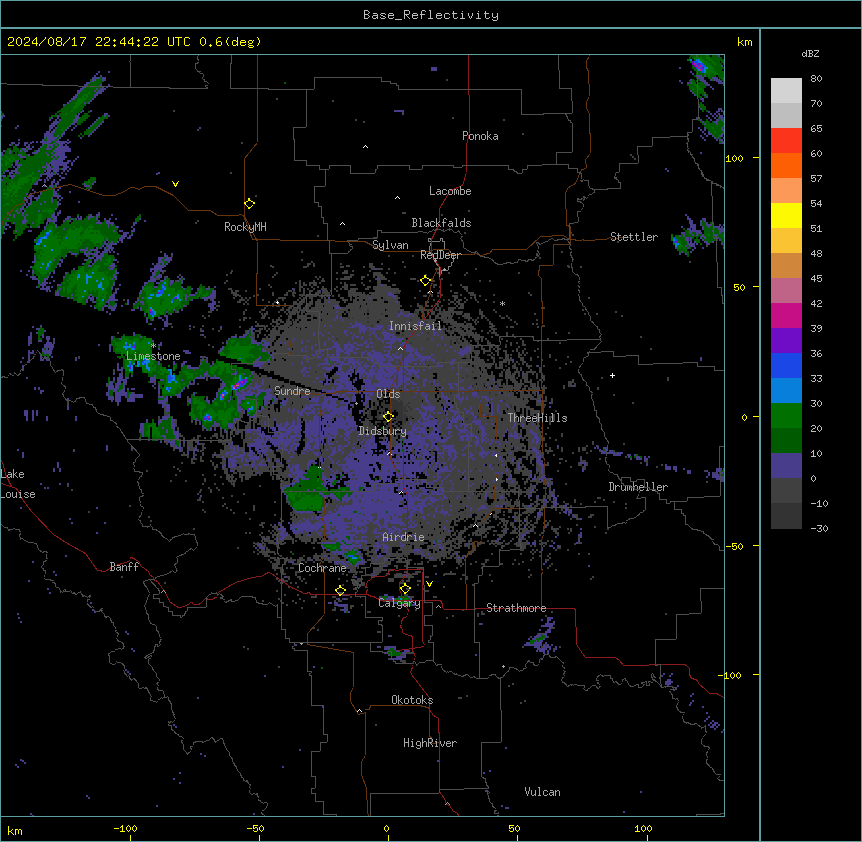Click the 2024/08/17 22:44:22 UTC timestamp
The width and height of the screenshot is (862, 842).
(x=134, y=42)
